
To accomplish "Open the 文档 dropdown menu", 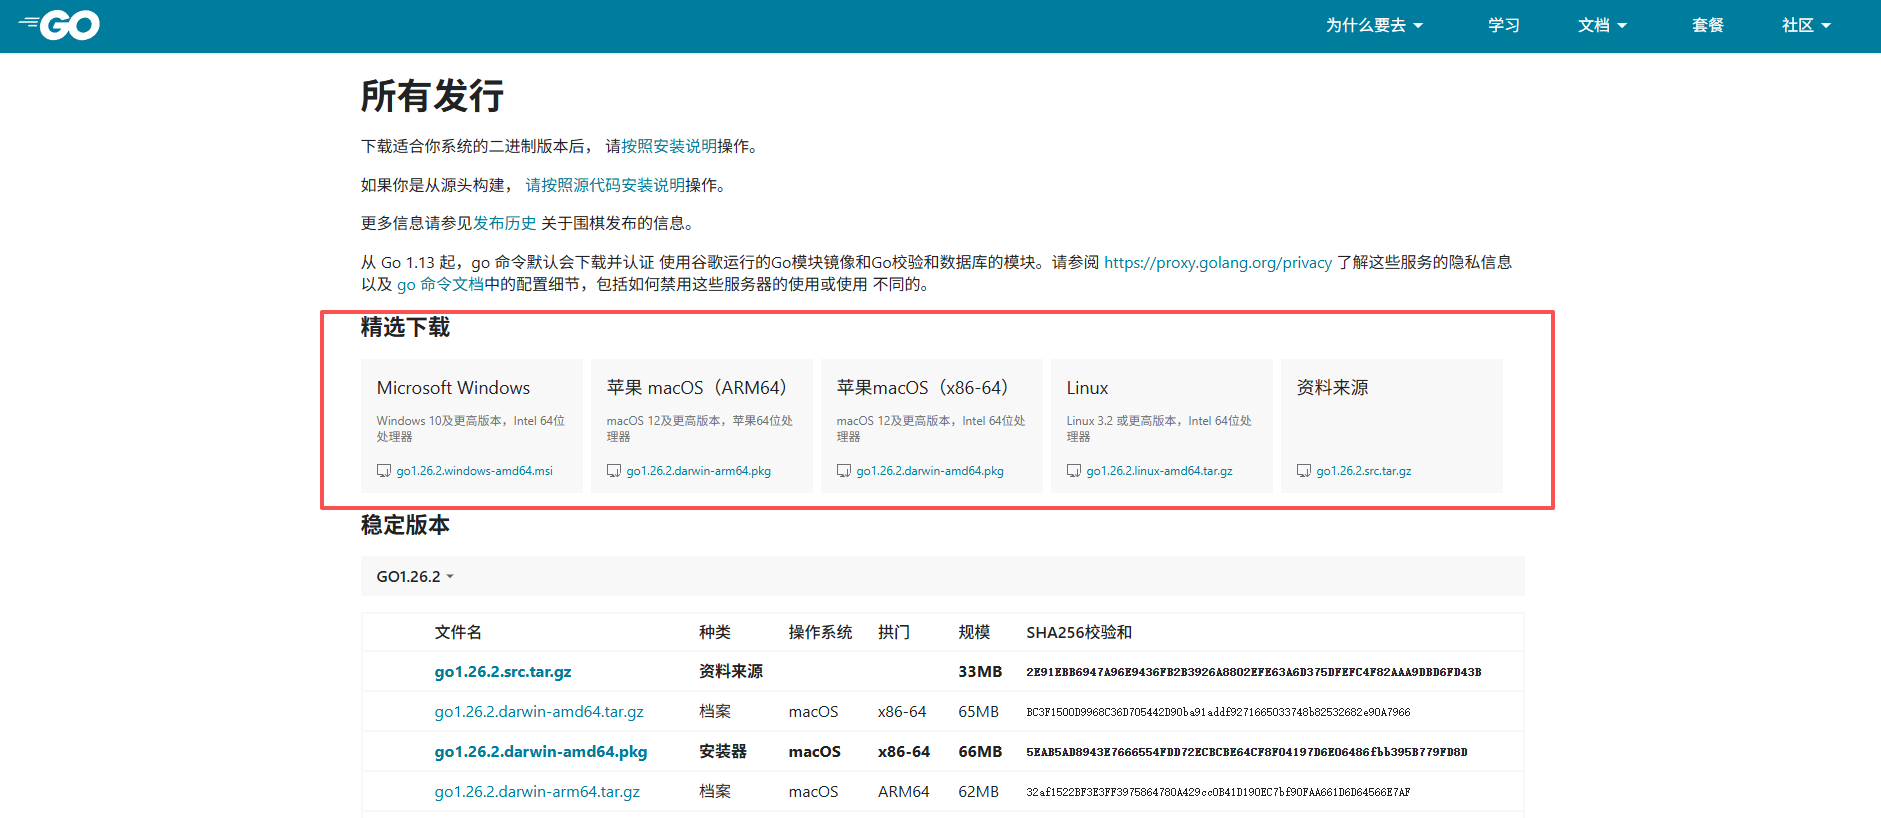I will 1602,25.
